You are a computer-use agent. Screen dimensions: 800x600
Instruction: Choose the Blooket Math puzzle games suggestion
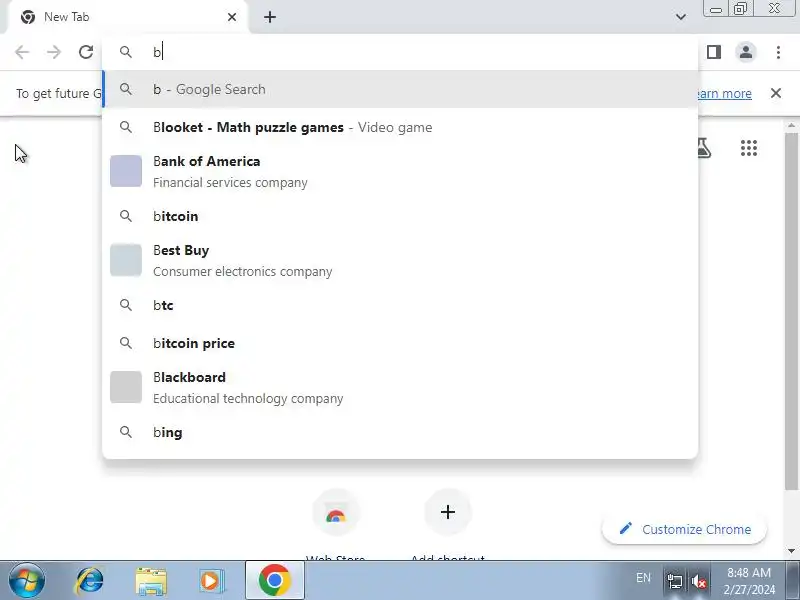click(401, 127)
